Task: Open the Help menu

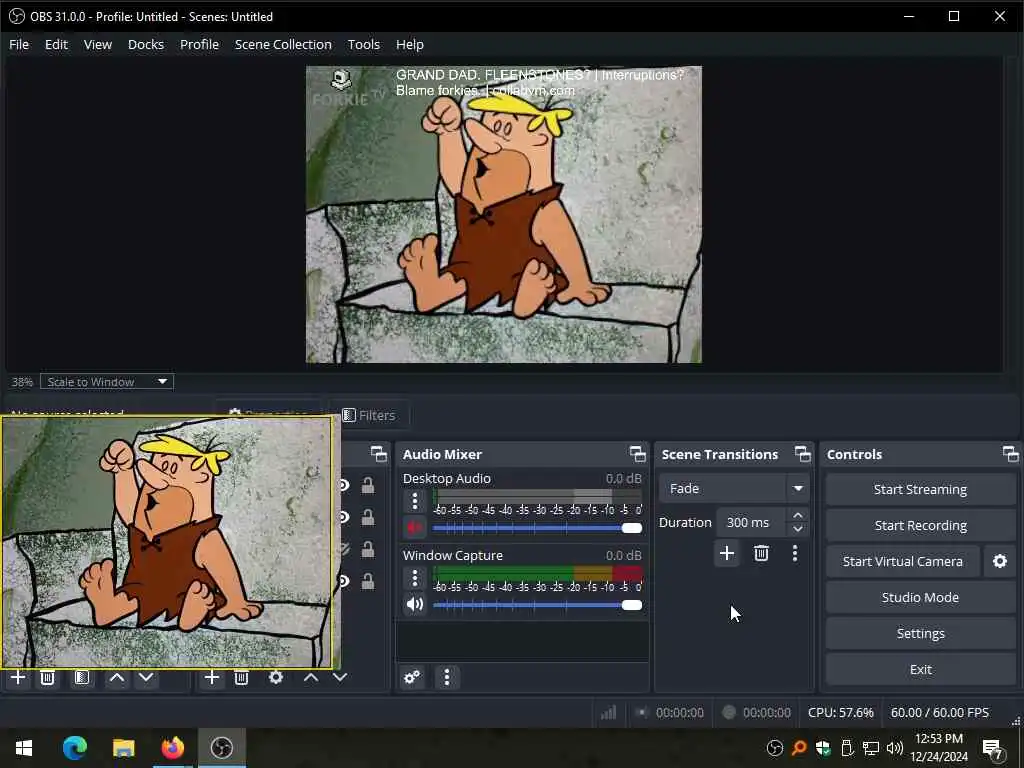Action: [409, 44]
